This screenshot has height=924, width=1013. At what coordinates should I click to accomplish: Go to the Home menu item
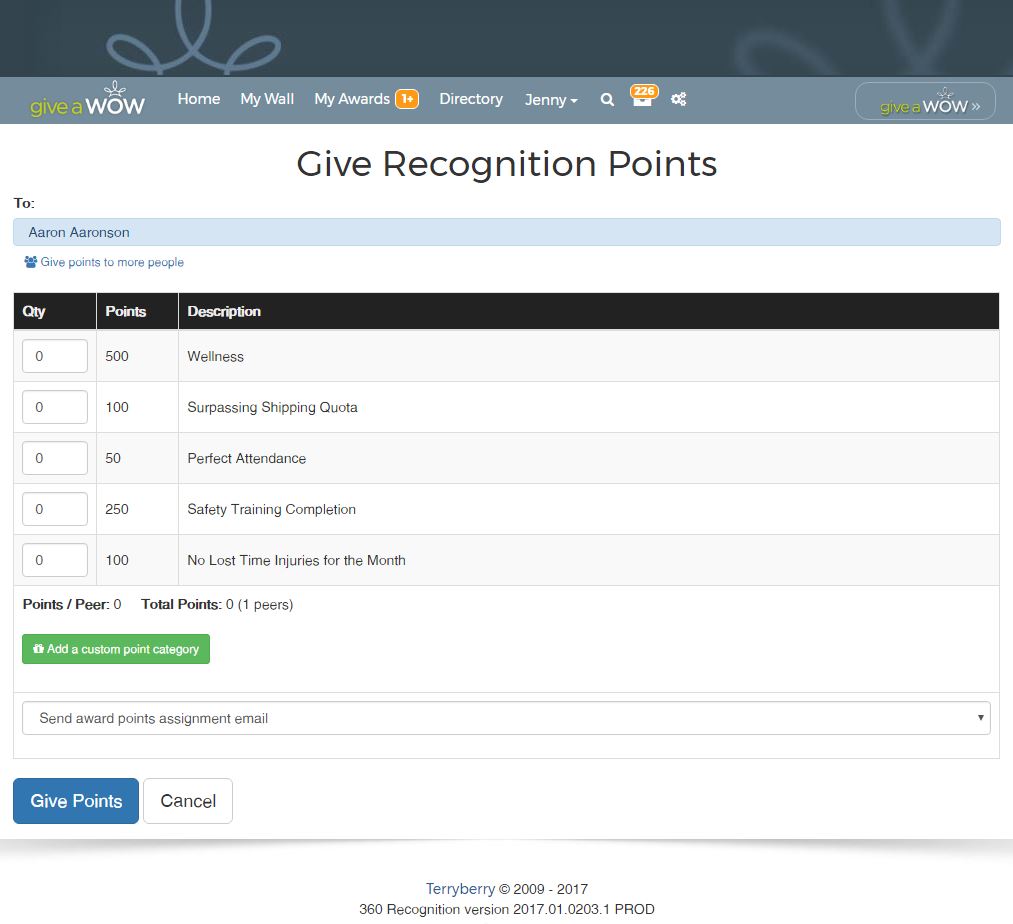pos(199,99)
